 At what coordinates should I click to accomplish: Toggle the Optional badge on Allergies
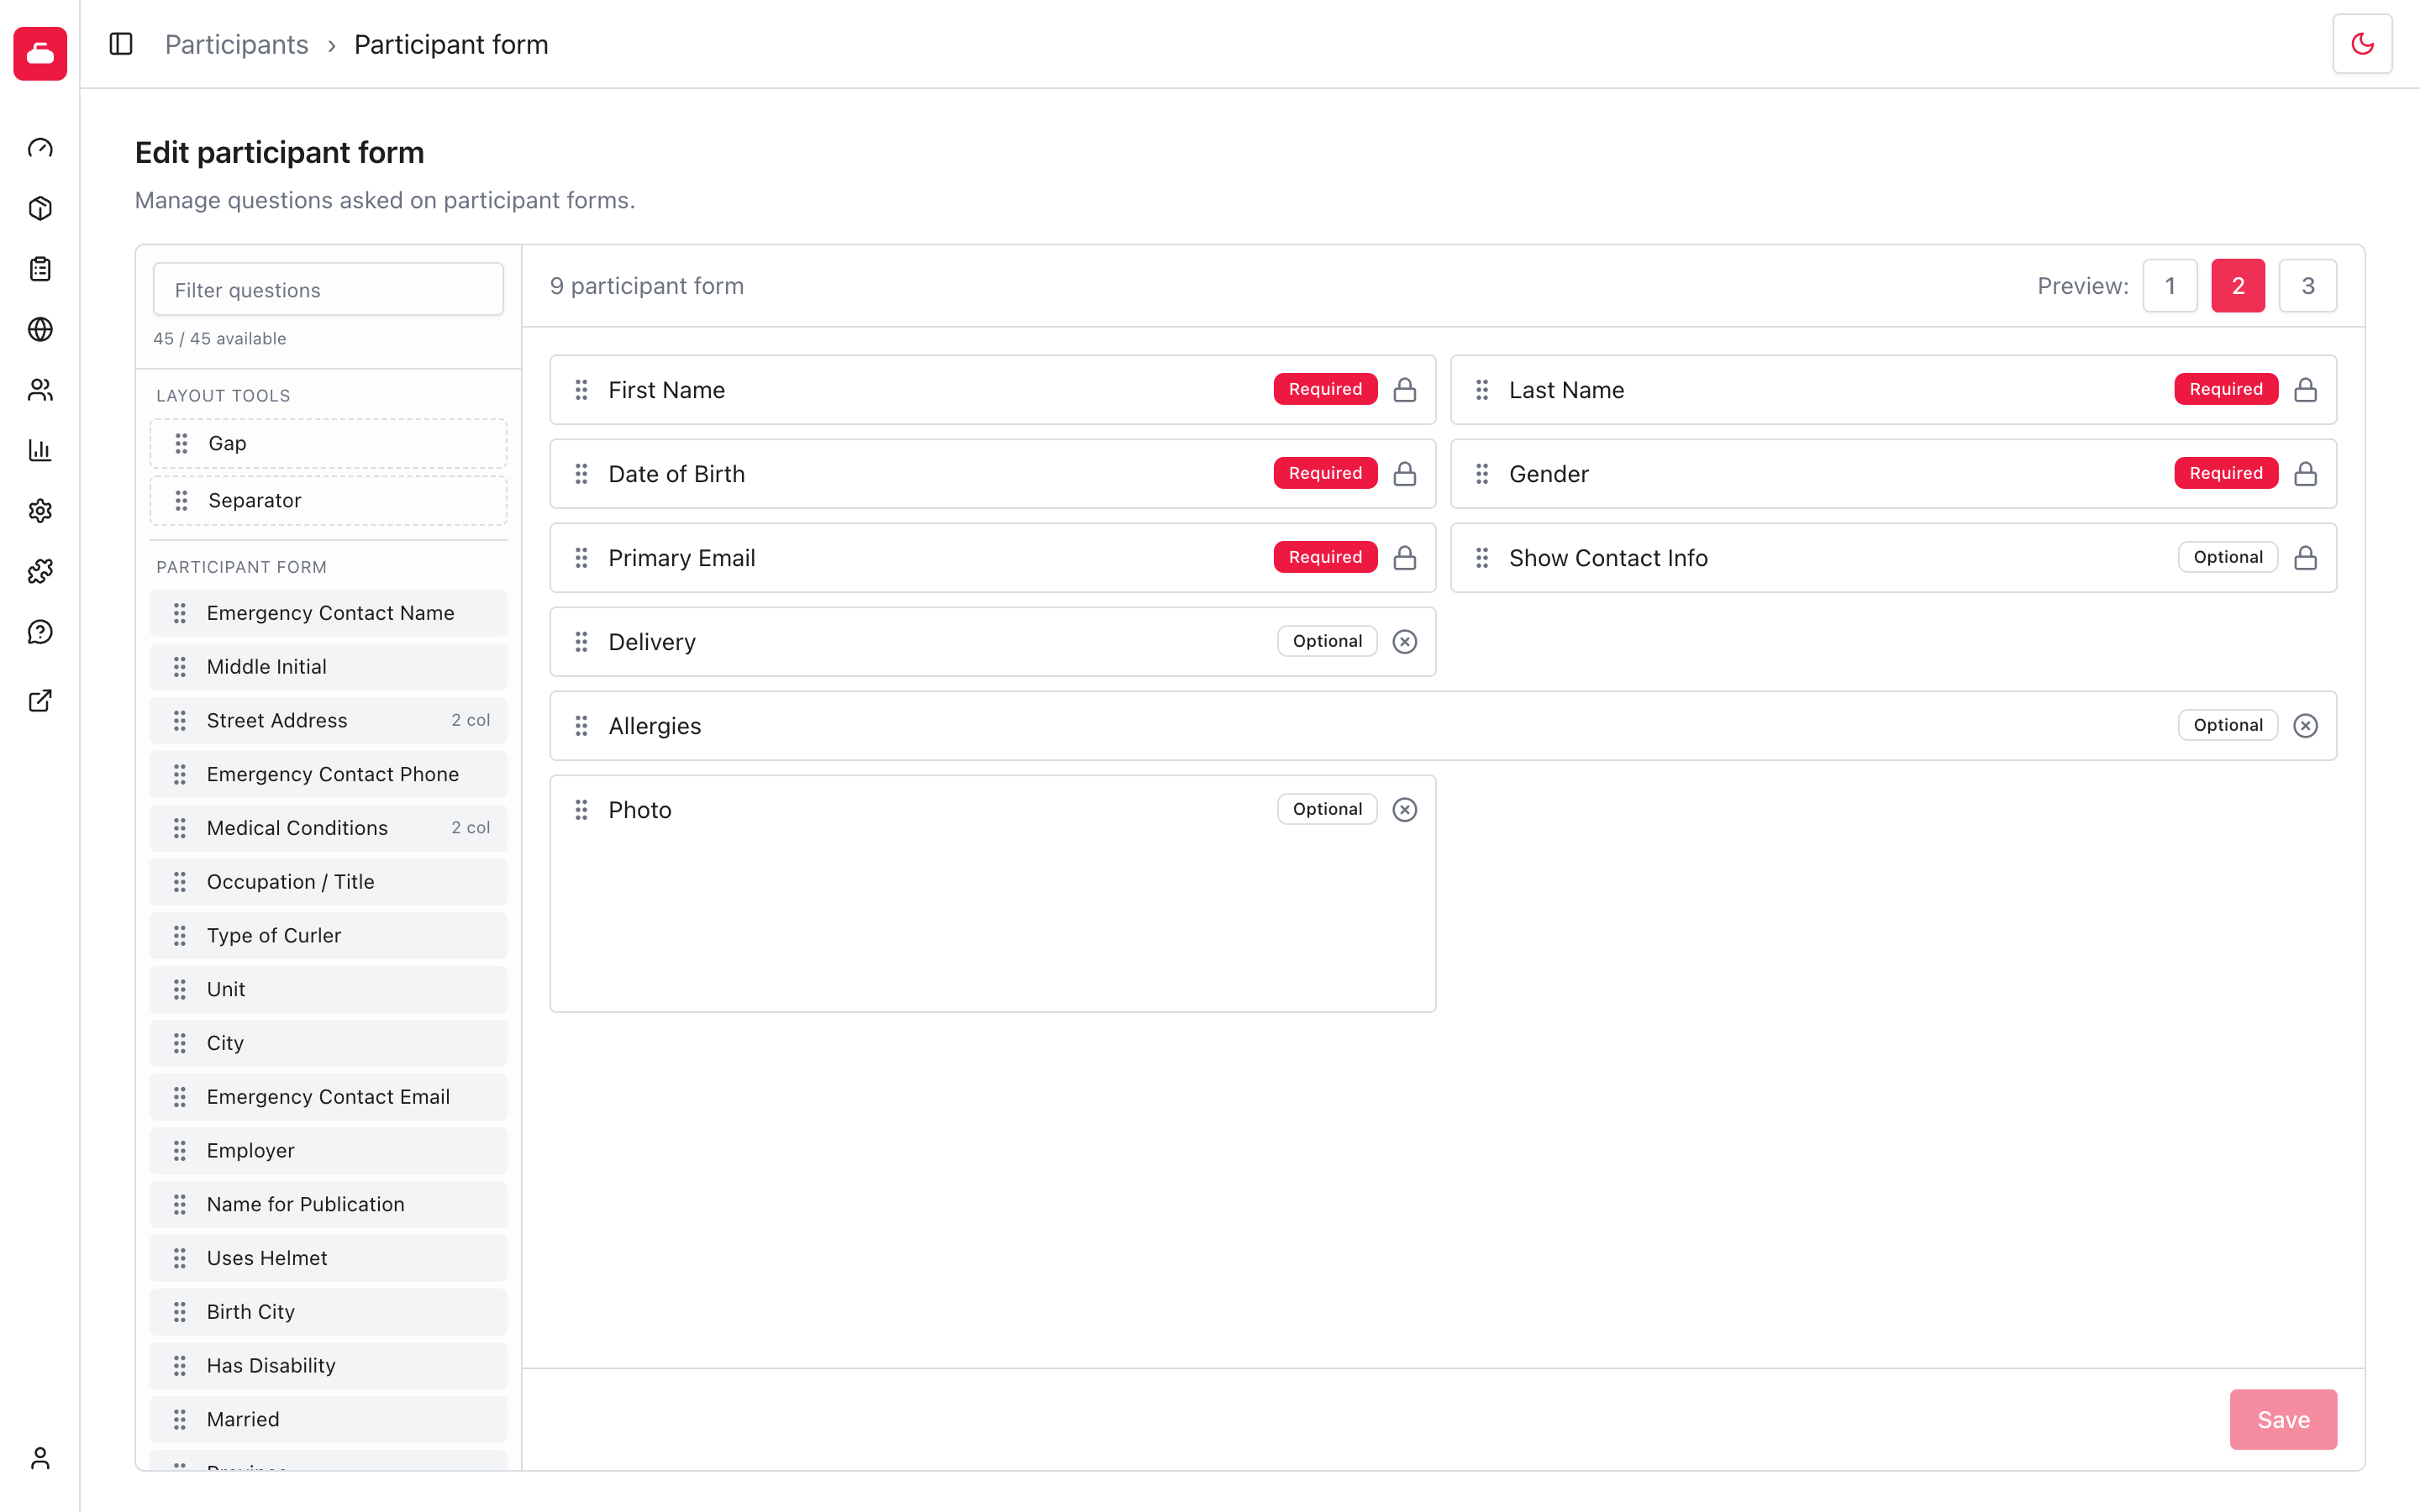tap(2228, 726)
